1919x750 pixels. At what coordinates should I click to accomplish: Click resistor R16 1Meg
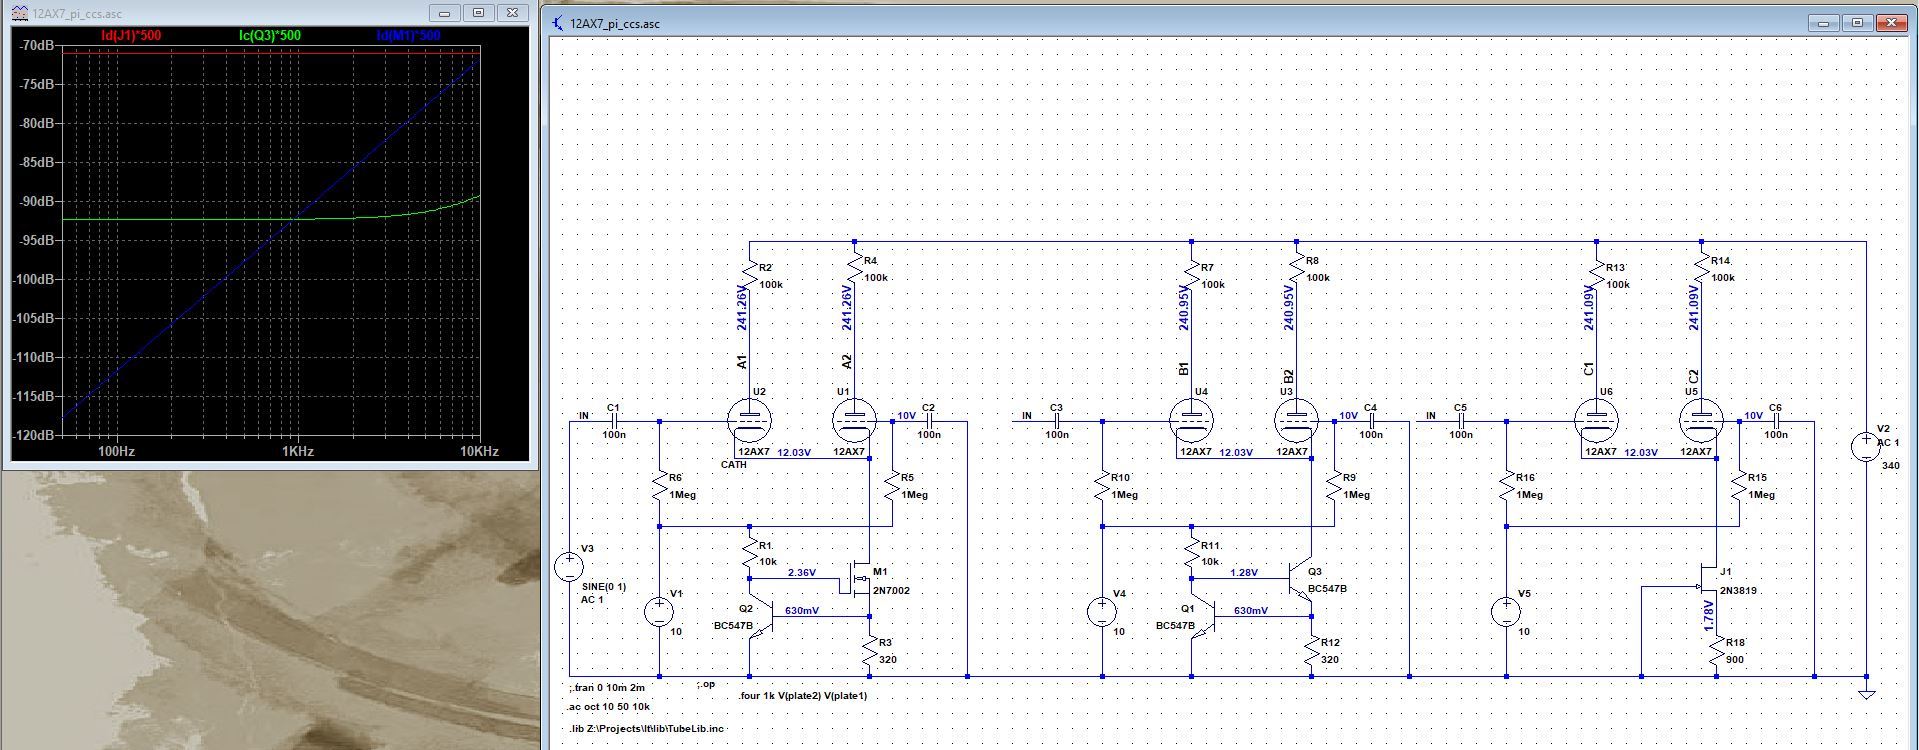tap(1506, 487)
